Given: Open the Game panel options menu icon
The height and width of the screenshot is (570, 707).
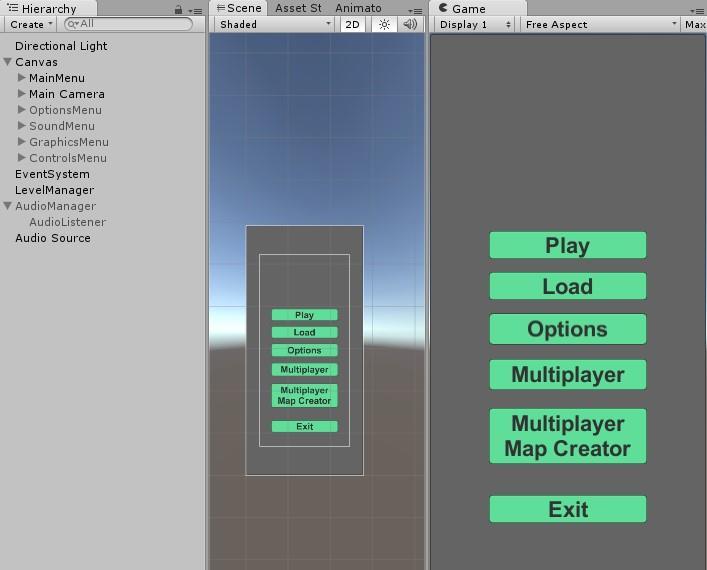Looking at the screenshot, I should coord(697,11).
